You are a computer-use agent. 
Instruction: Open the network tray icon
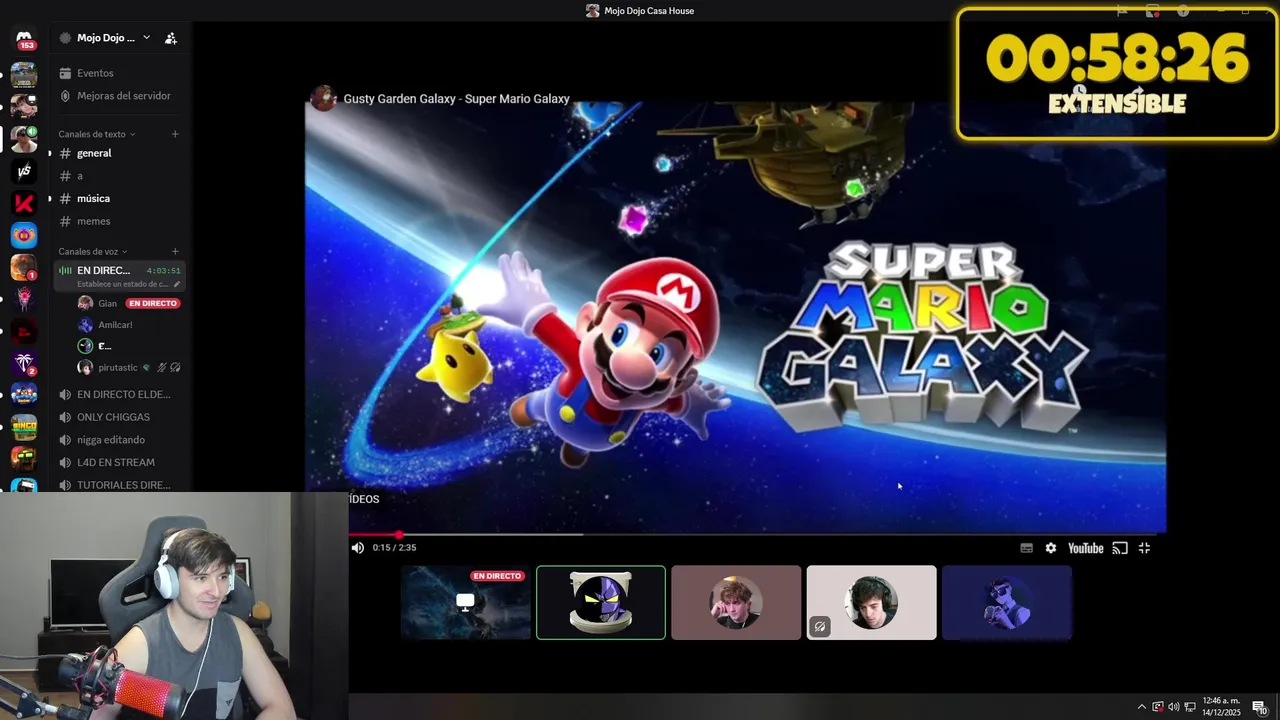pos(1190,707)
